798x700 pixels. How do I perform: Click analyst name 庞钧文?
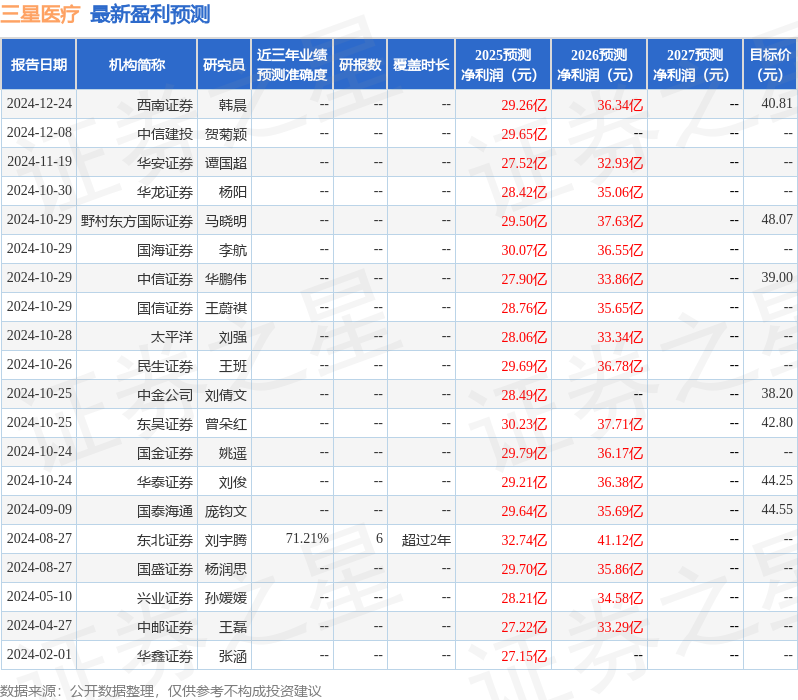(x=226, y=512)
